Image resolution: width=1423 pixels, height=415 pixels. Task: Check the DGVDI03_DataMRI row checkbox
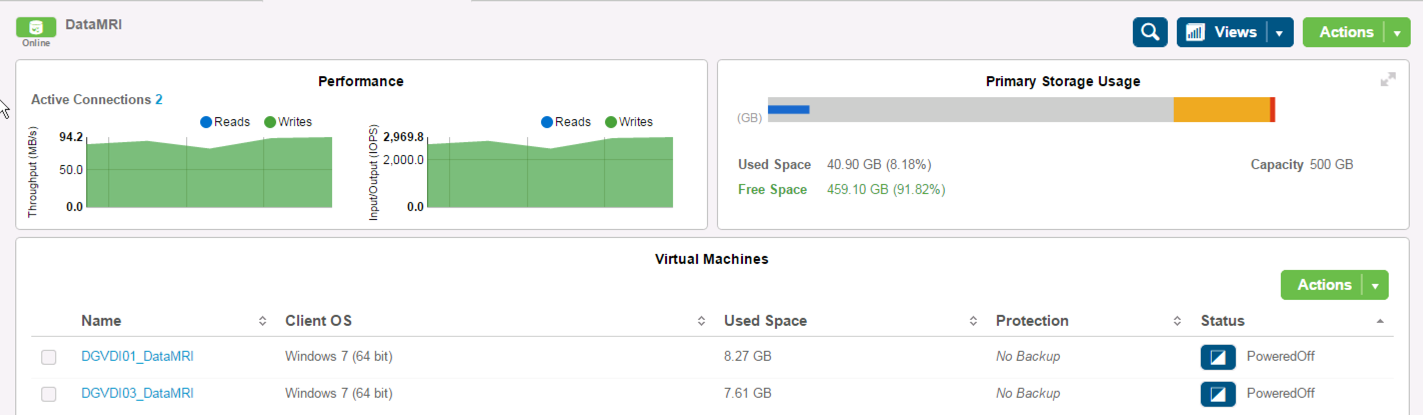[x=48, y=394]
